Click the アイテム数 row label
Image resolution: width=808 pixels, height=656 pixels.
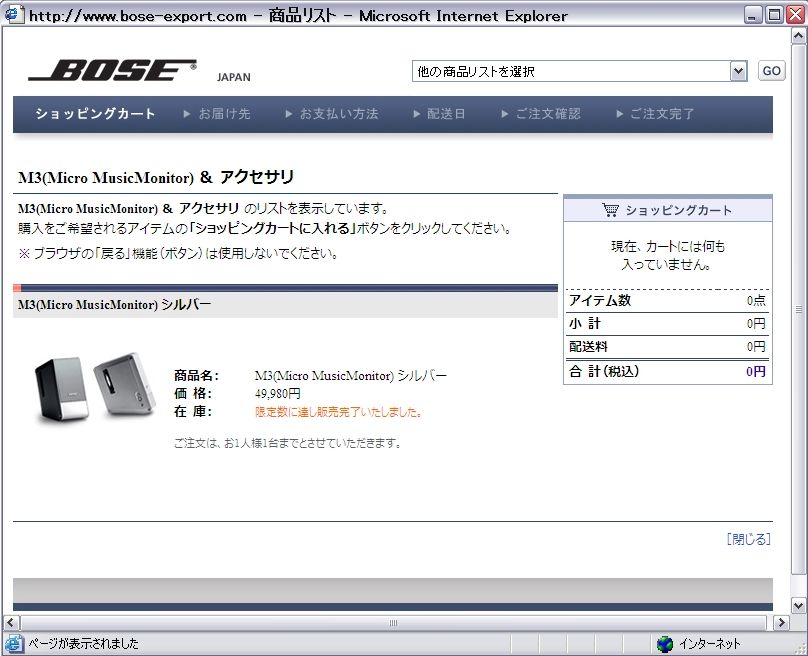tap(600, 300)
